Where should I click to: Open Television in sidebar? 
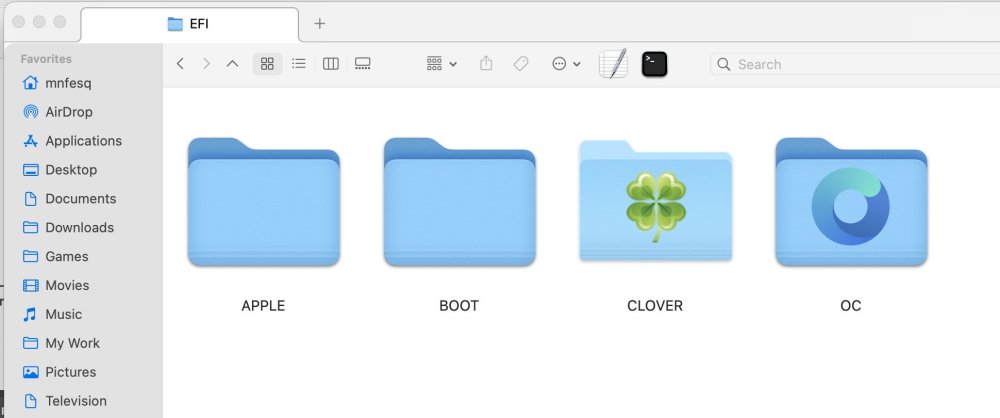tap(64, 401)
